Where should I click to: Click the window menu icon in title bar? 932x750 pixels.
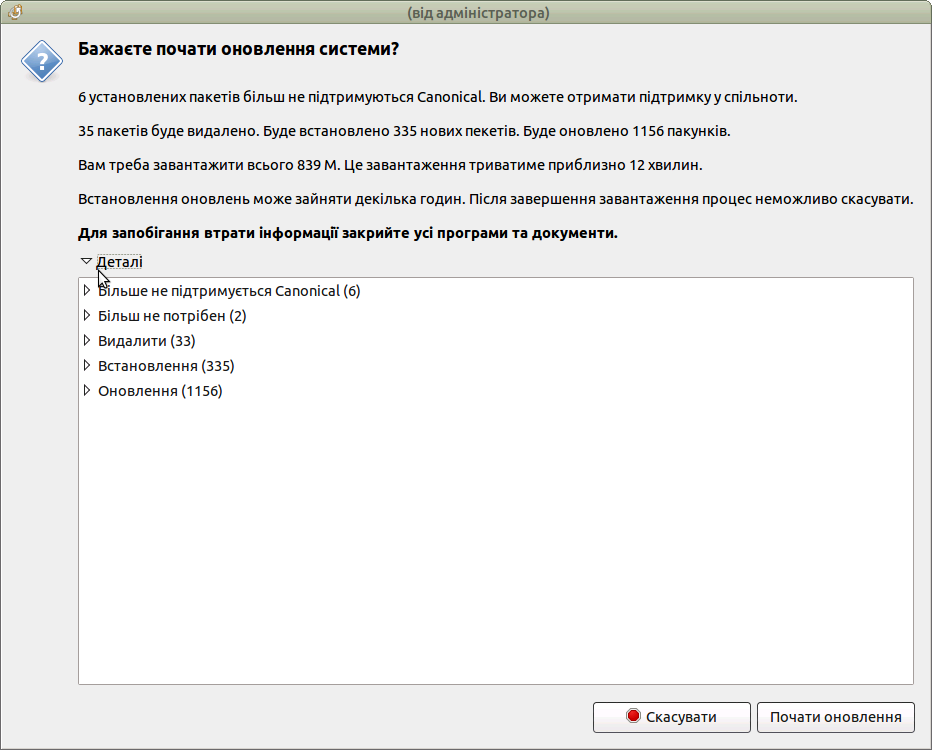(15, 12)
